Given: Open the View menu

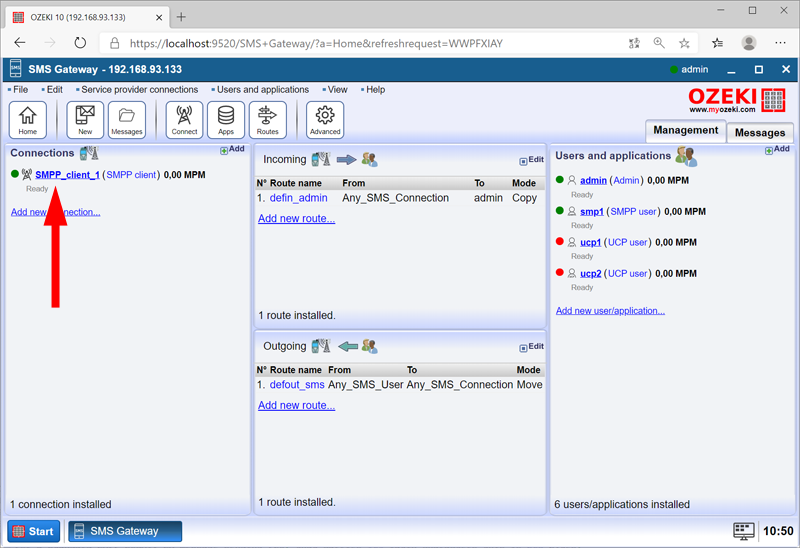Looking at the screenshot, I should [337, 90].
